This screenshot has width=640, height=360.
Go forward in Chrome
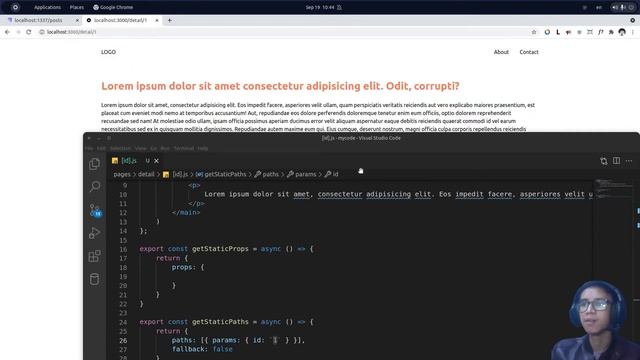pos(18,32)
